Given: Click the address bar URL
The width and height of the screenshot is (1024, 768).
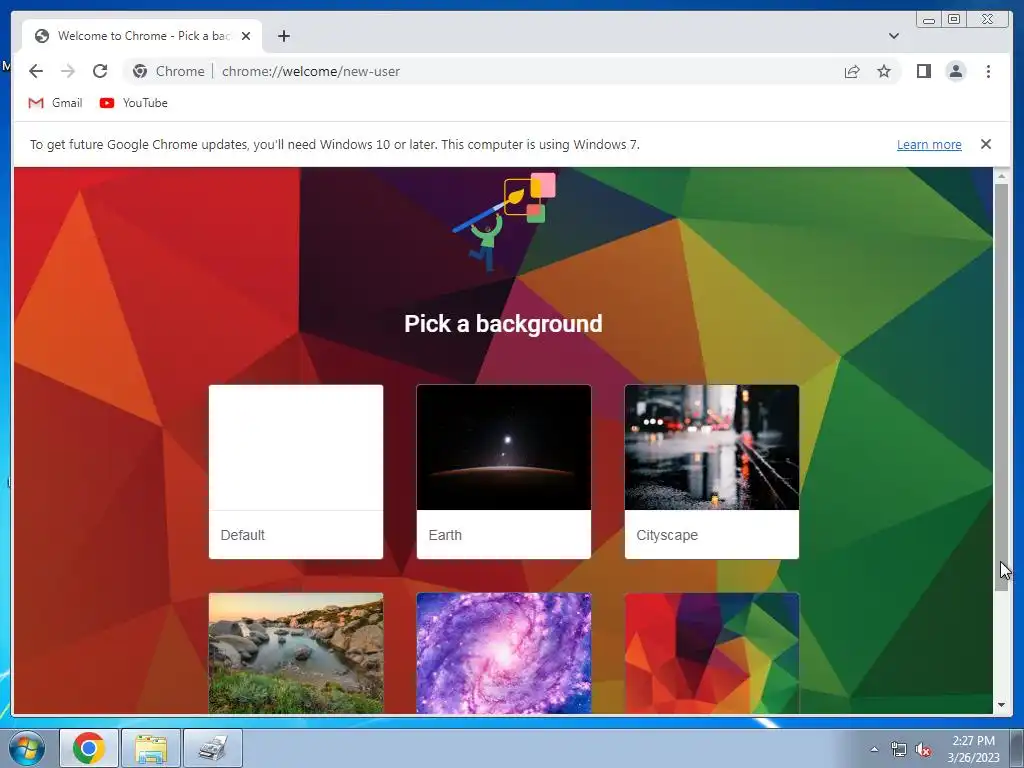Looking at the screenshot, I should [x=311, y=71].
